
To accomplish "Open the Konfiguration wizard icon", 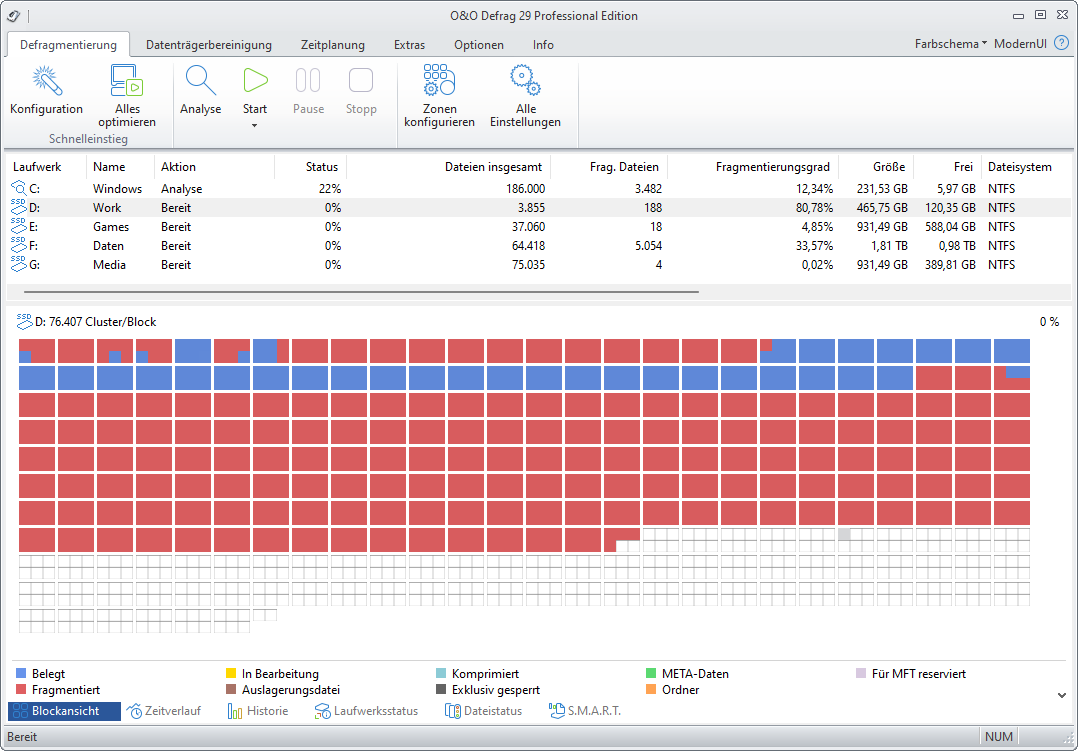I will [46, 82].
